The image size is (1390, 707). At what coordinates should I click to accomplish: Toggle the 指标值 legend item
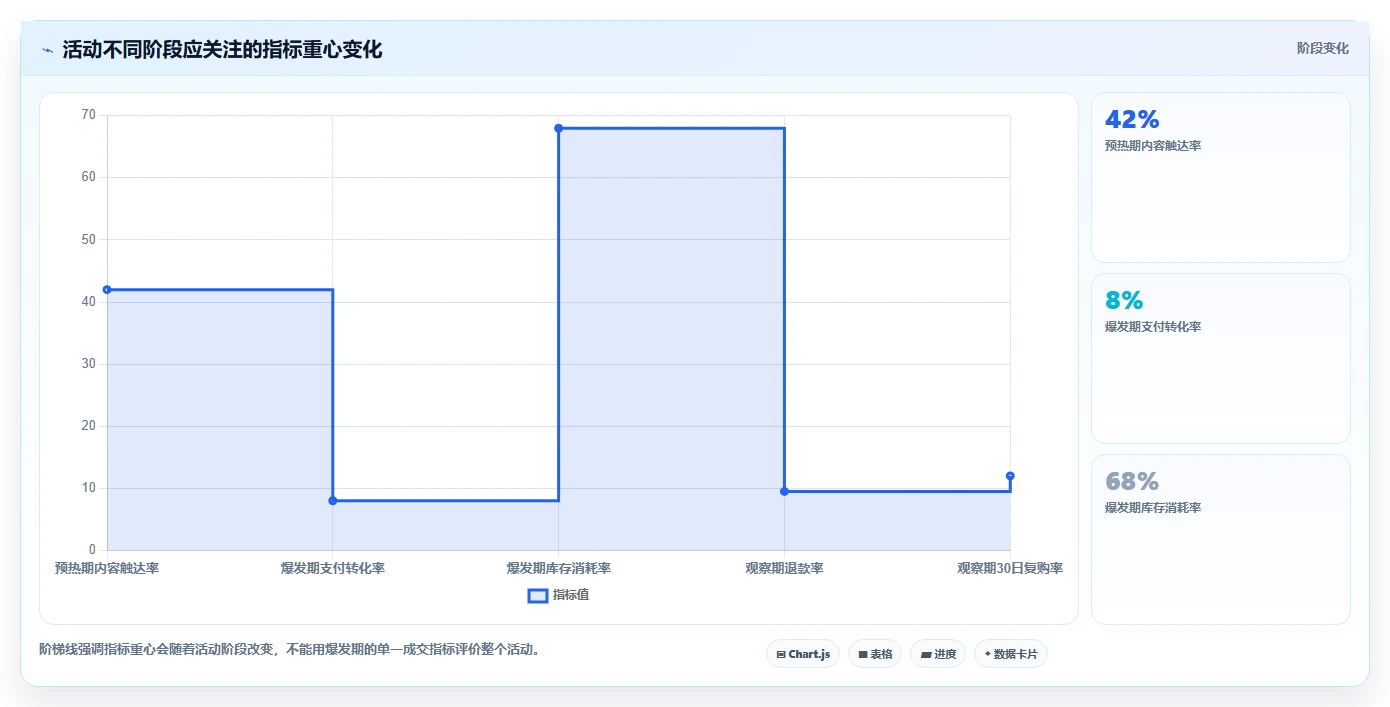(559, 595)
